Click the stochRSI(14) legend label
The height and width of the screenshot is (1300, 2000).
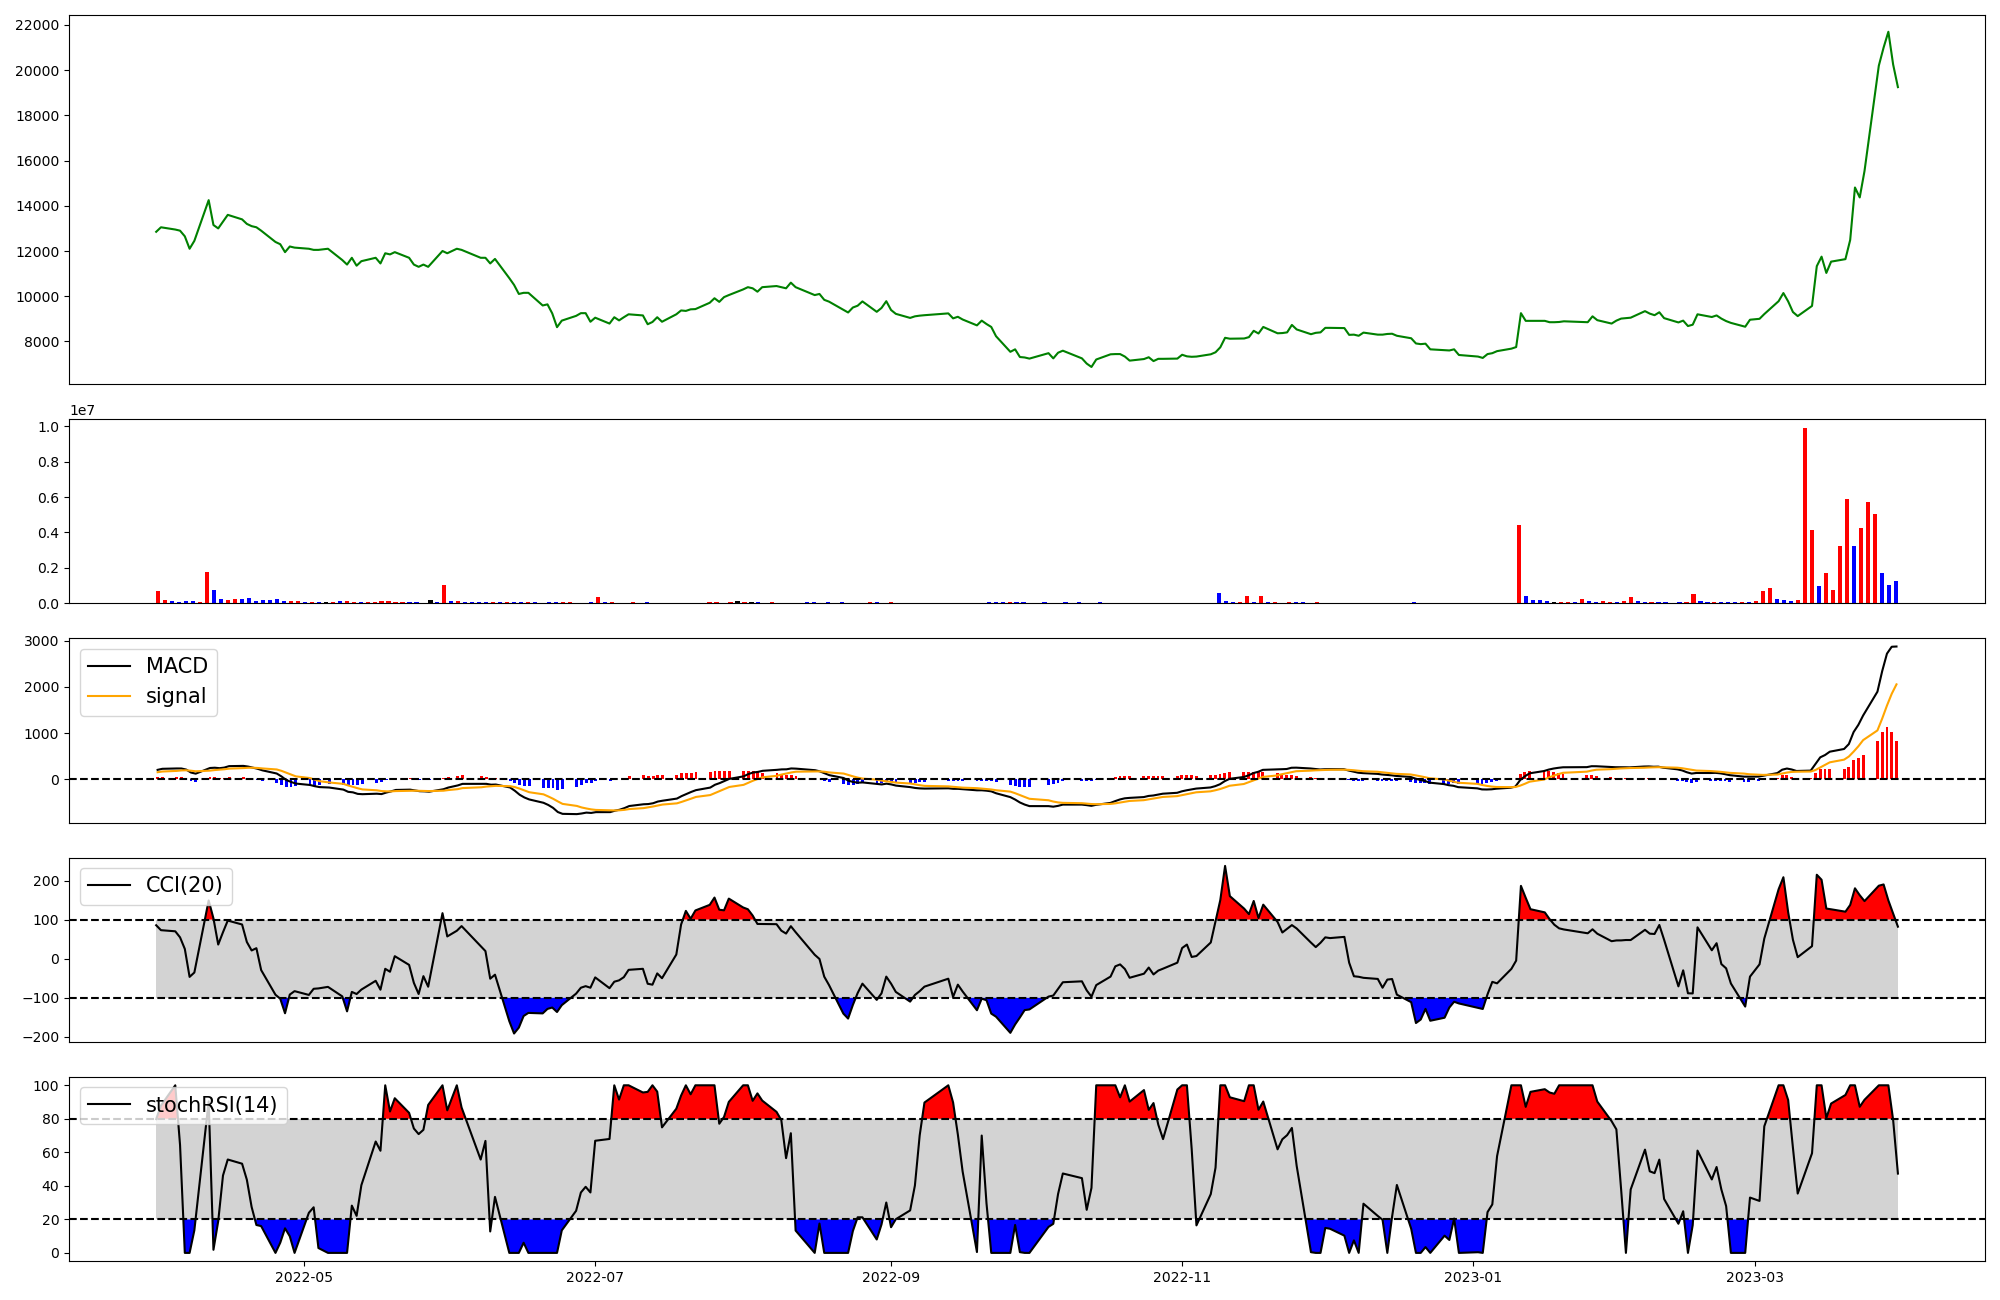coord(211,1105)
